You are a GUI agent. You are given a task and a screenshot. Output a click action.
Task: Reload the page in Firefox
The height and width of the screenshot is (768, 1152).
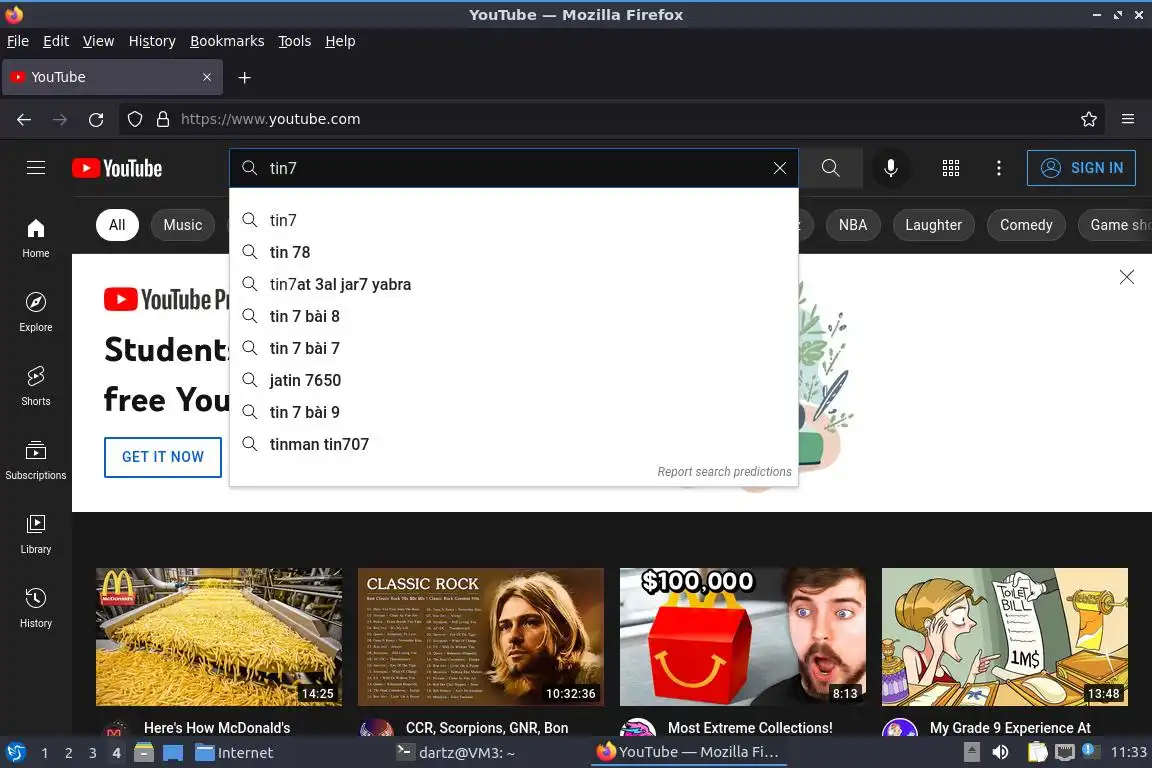coord(96,119)
